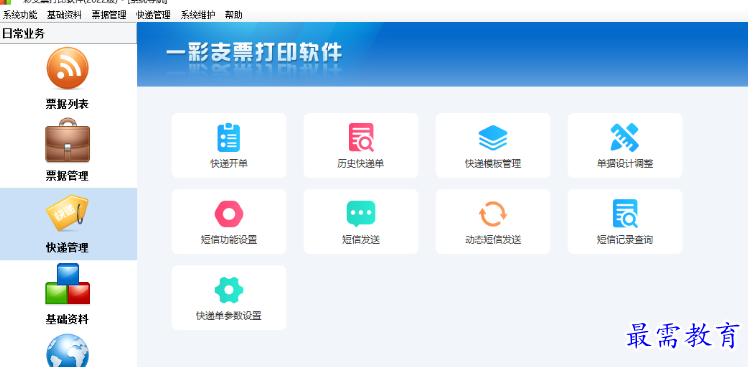The height and width of the screenshot is (367, 748).
Task: Click the 快递开单 label text
Action: [229, 164]
